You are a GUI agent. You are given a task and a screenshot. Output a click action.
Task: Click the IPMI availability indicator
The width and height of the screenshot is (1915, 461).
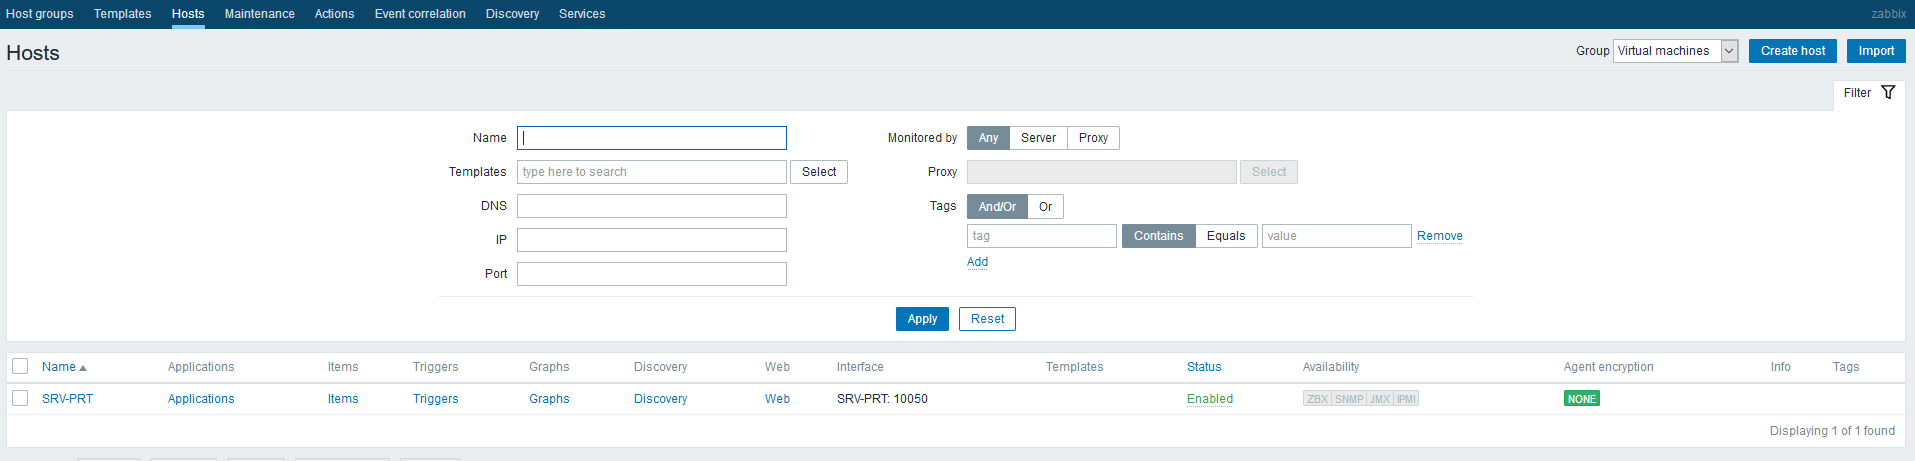click(1406, 399)
